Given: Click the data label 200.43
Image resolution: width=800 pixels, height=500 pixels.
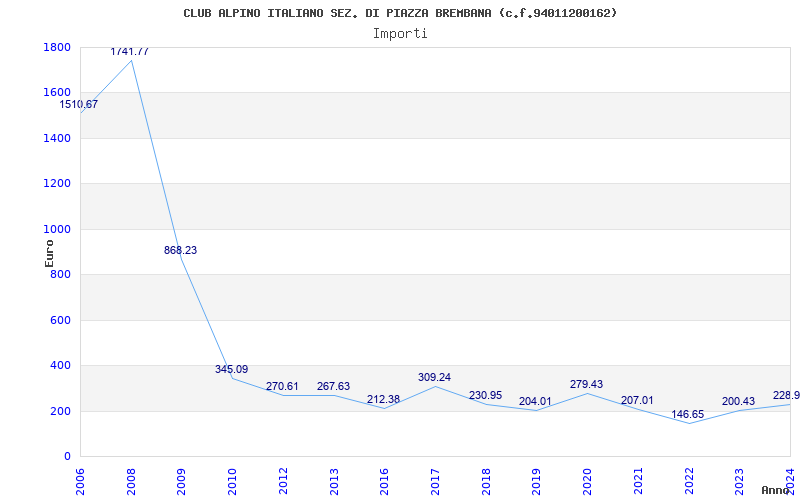Looking at the screenshot, I should tap(738, 402).
